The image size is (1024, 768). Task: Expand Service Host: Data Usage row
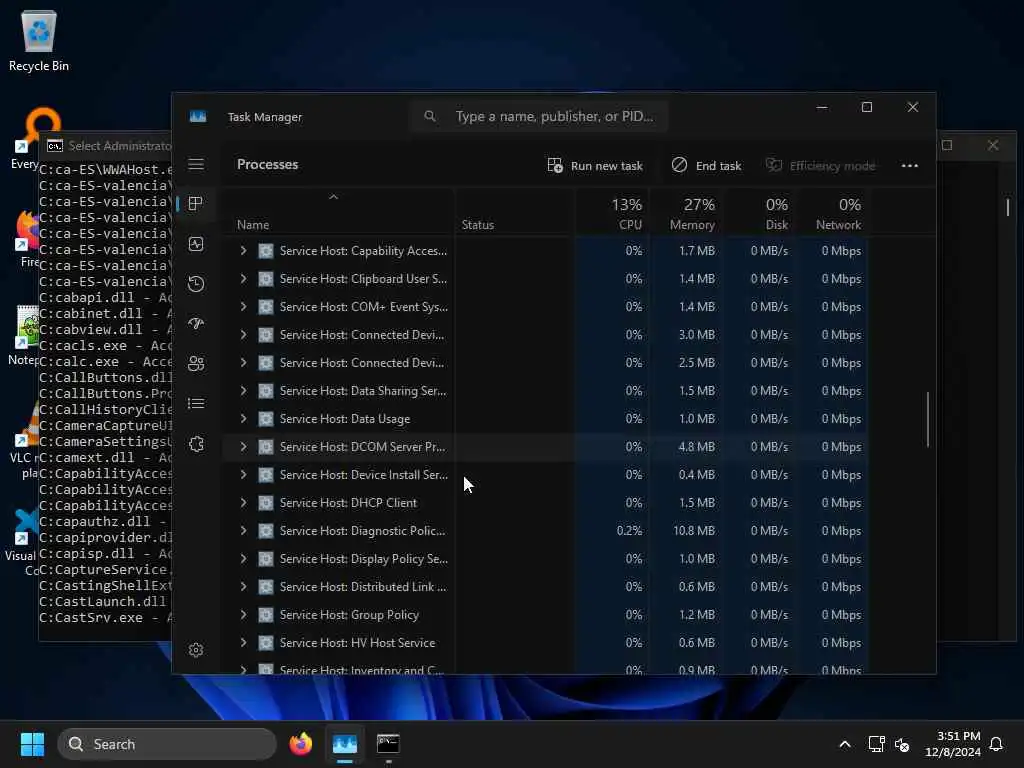pyautogui.click(x=243, y=419)
